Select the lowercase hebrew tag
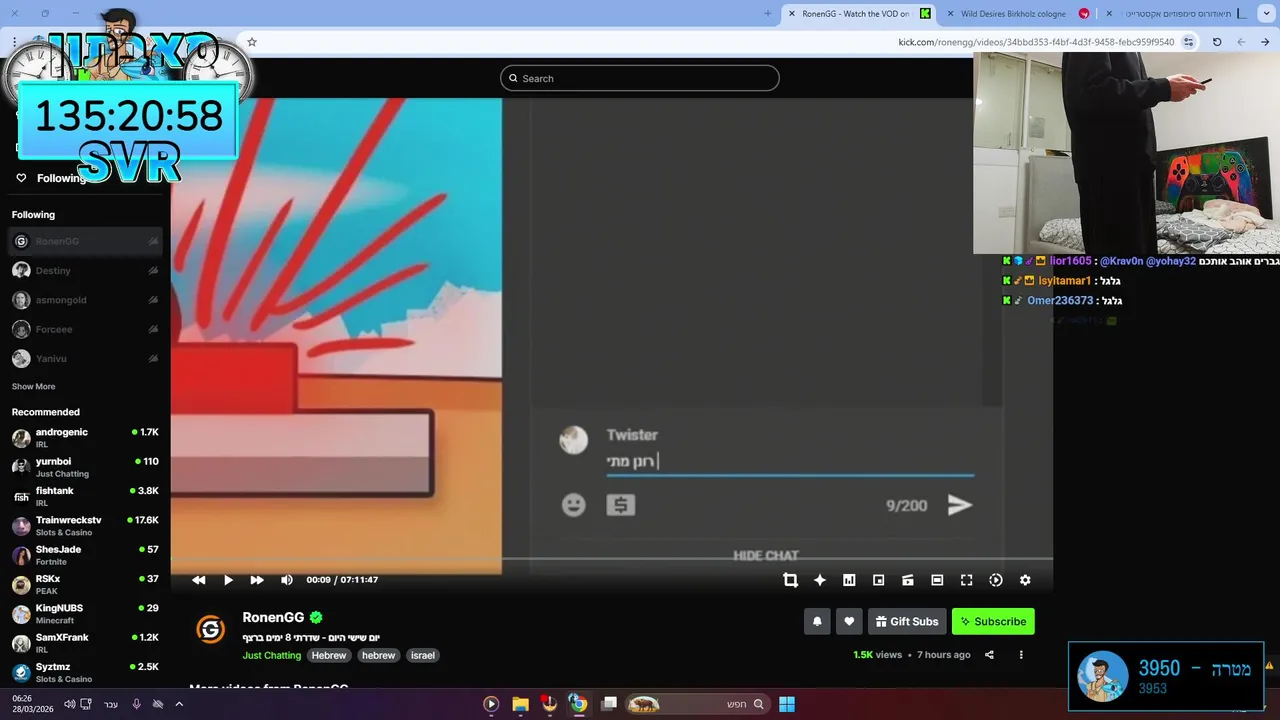Image resolution: width=1280 pixels, height=720 pixels. (379, 656)
